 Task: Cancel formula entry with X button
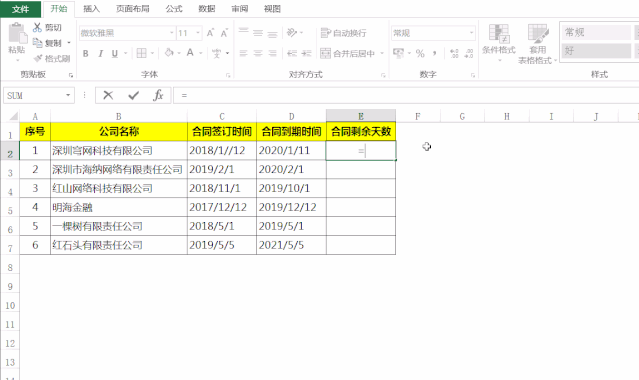pos(108,95)
